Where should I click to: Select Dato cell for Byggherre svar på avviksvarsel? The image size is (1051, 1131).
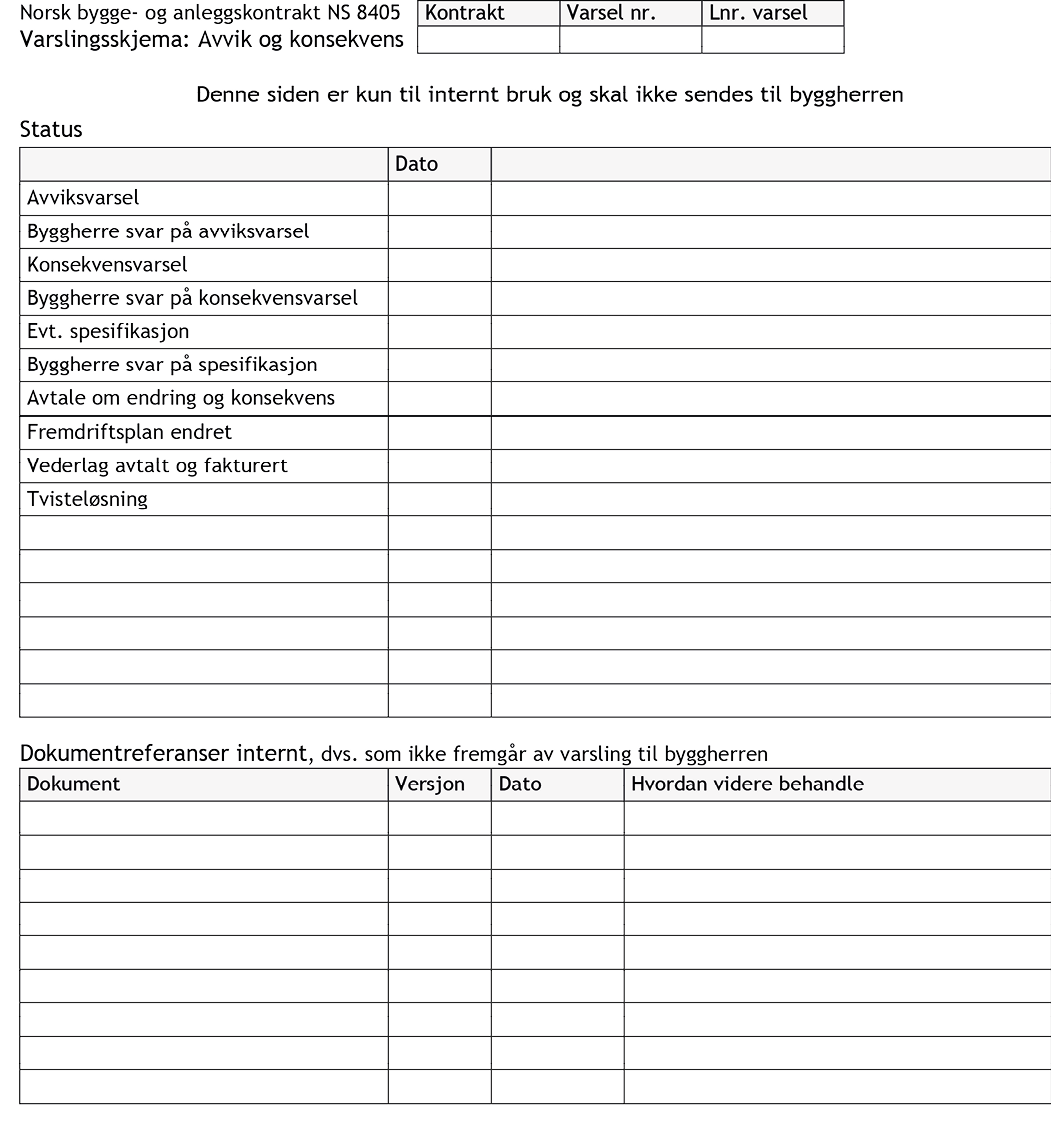(x=439, y=231)
